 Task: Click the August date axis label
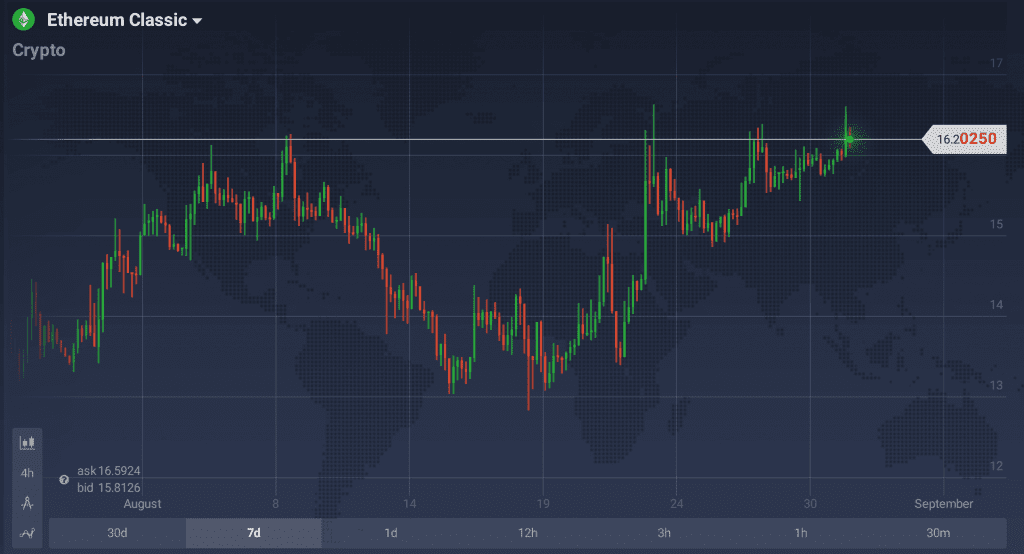(x=142, y=504)
